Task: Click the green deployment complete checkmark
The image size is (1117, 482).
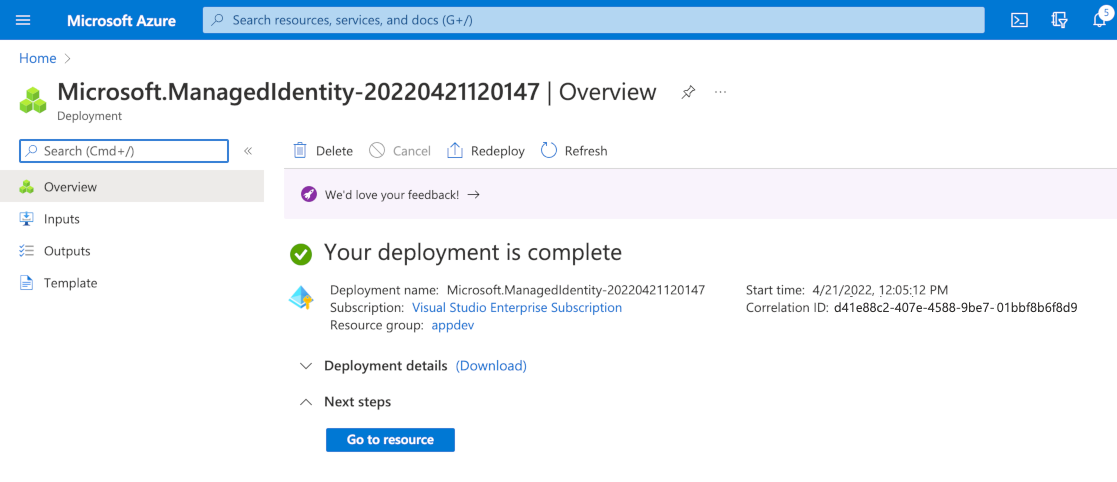Action: [301, 254]
